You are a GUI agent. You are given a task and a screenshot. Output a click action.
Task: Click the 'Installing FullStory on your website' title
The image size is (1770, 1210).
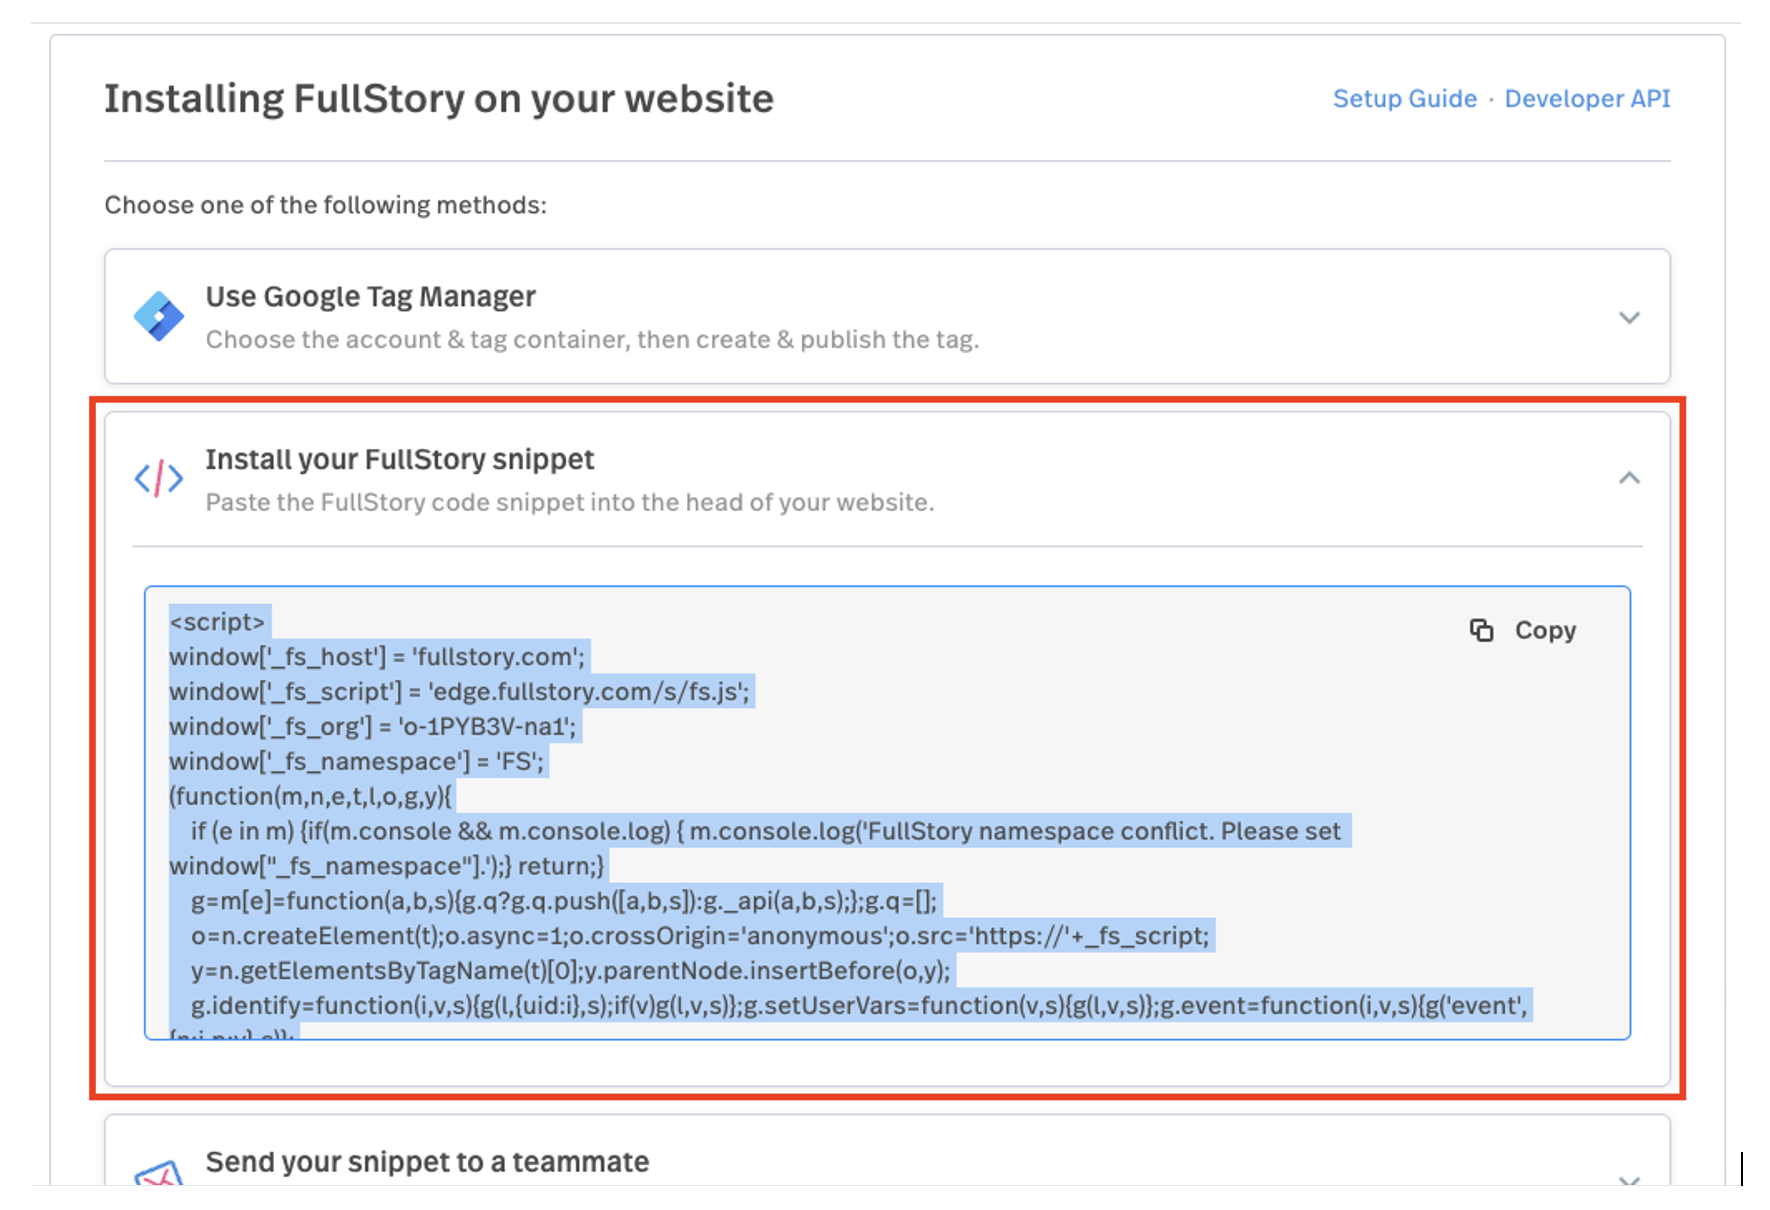(439, 99)
